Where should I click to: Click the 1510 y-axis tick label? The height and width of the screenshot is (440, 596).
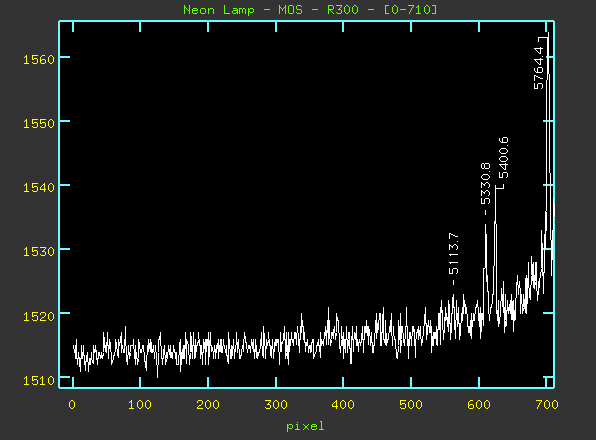click(x=39, y=380)
